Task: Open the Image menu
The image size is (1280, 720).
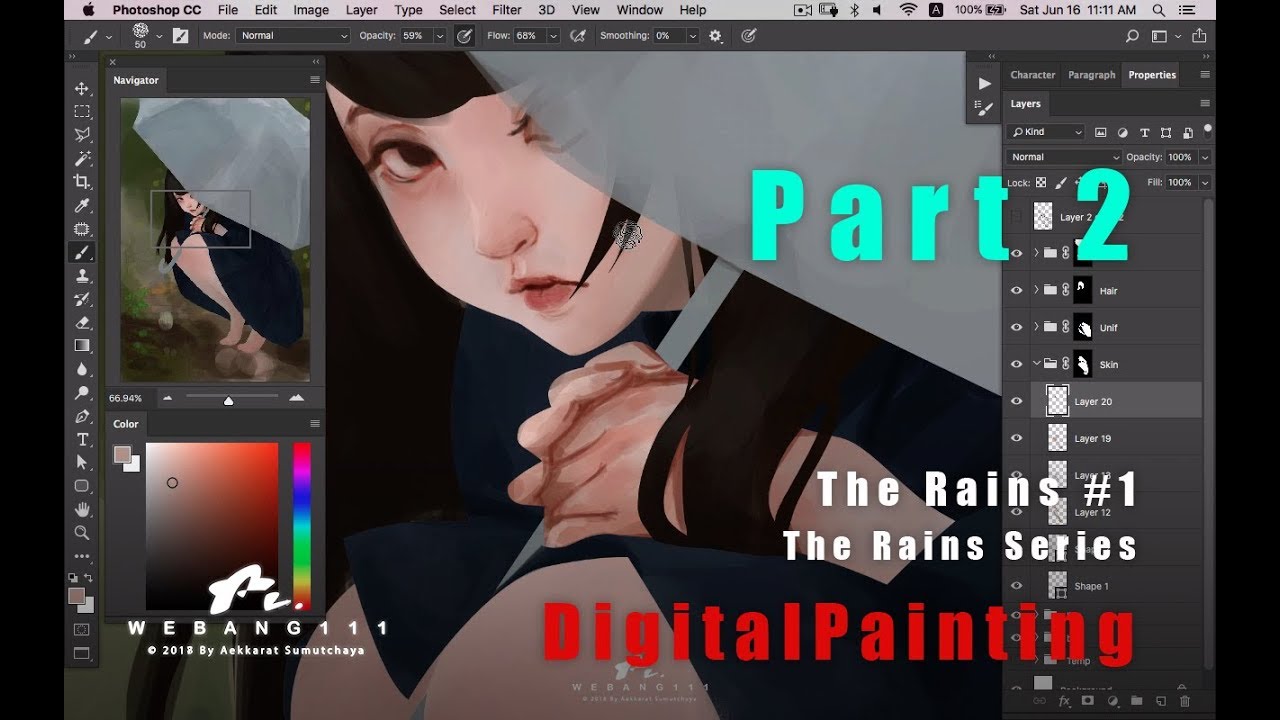Action: pos(311,10)
